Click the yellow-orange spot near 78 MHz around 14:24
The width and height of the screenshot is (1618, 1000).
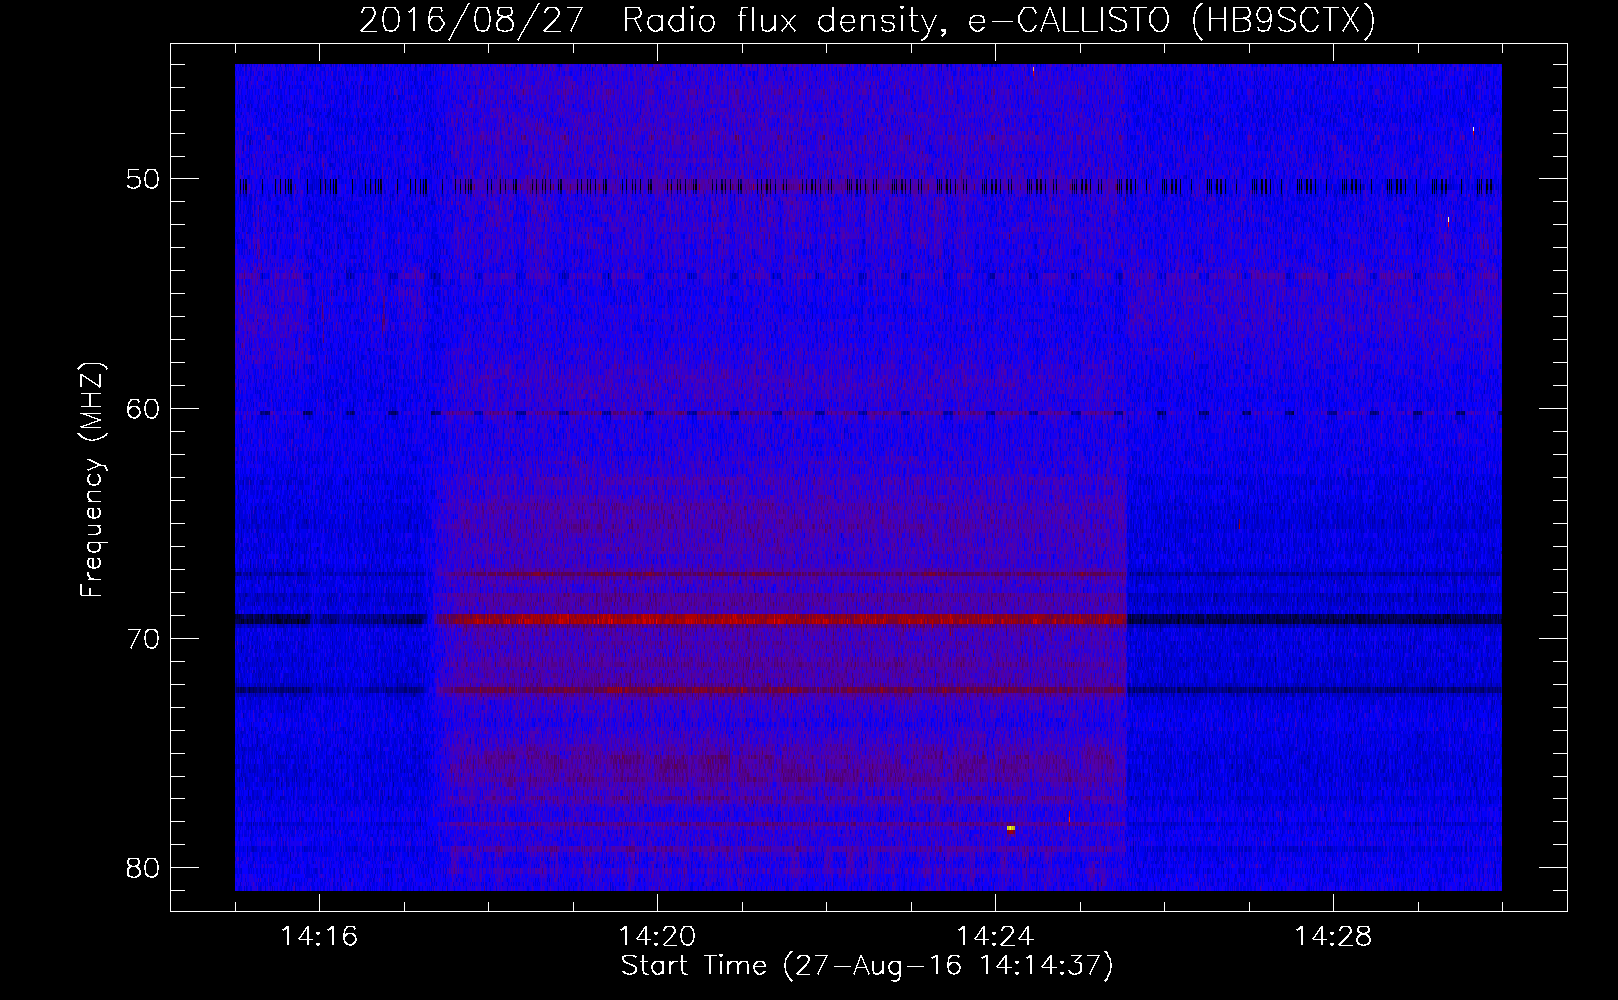pyautogui.click(x=1011, y=828)
